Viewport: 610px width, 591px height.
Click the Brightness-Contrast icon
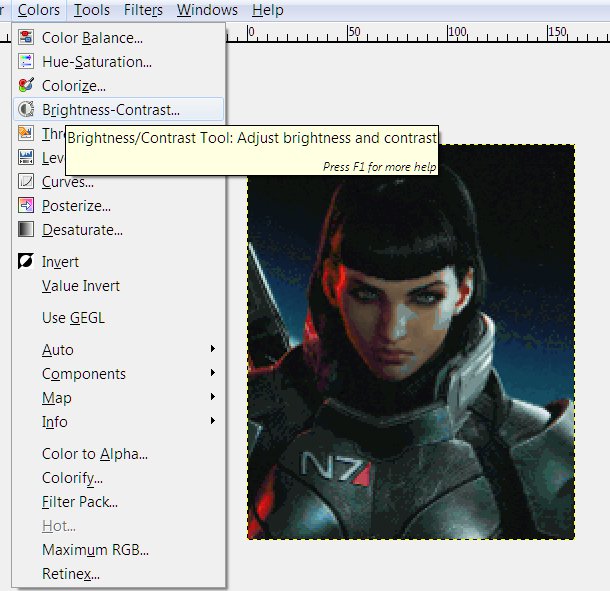click(26, 110)
